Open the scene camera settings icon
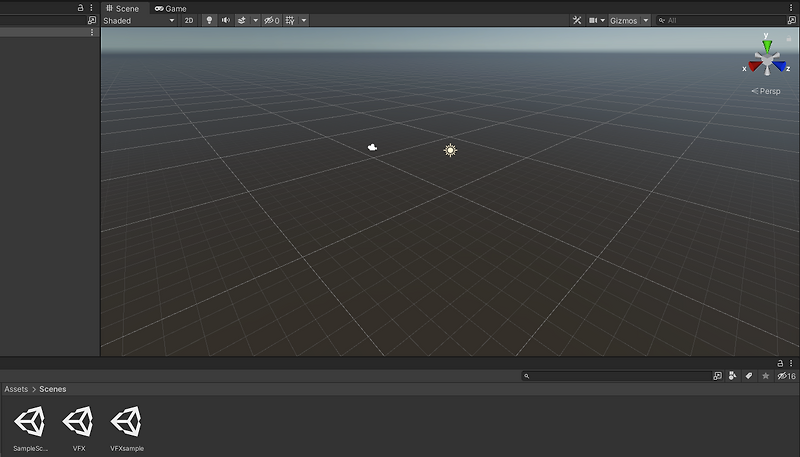 point(593,20)
